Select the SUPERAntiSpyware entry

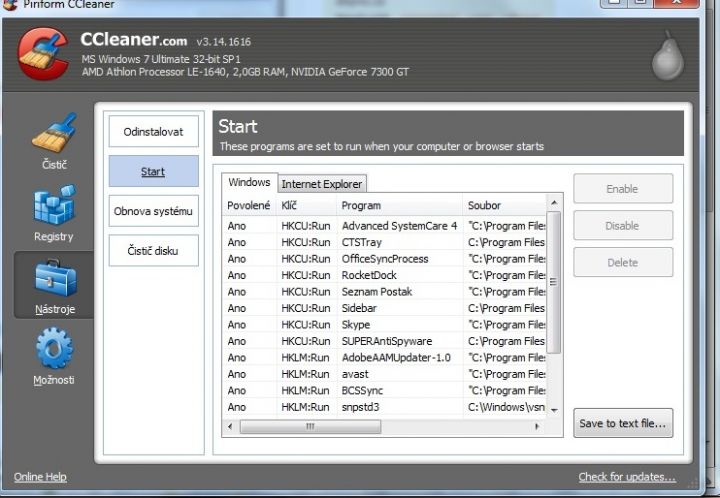click(385, 341)
